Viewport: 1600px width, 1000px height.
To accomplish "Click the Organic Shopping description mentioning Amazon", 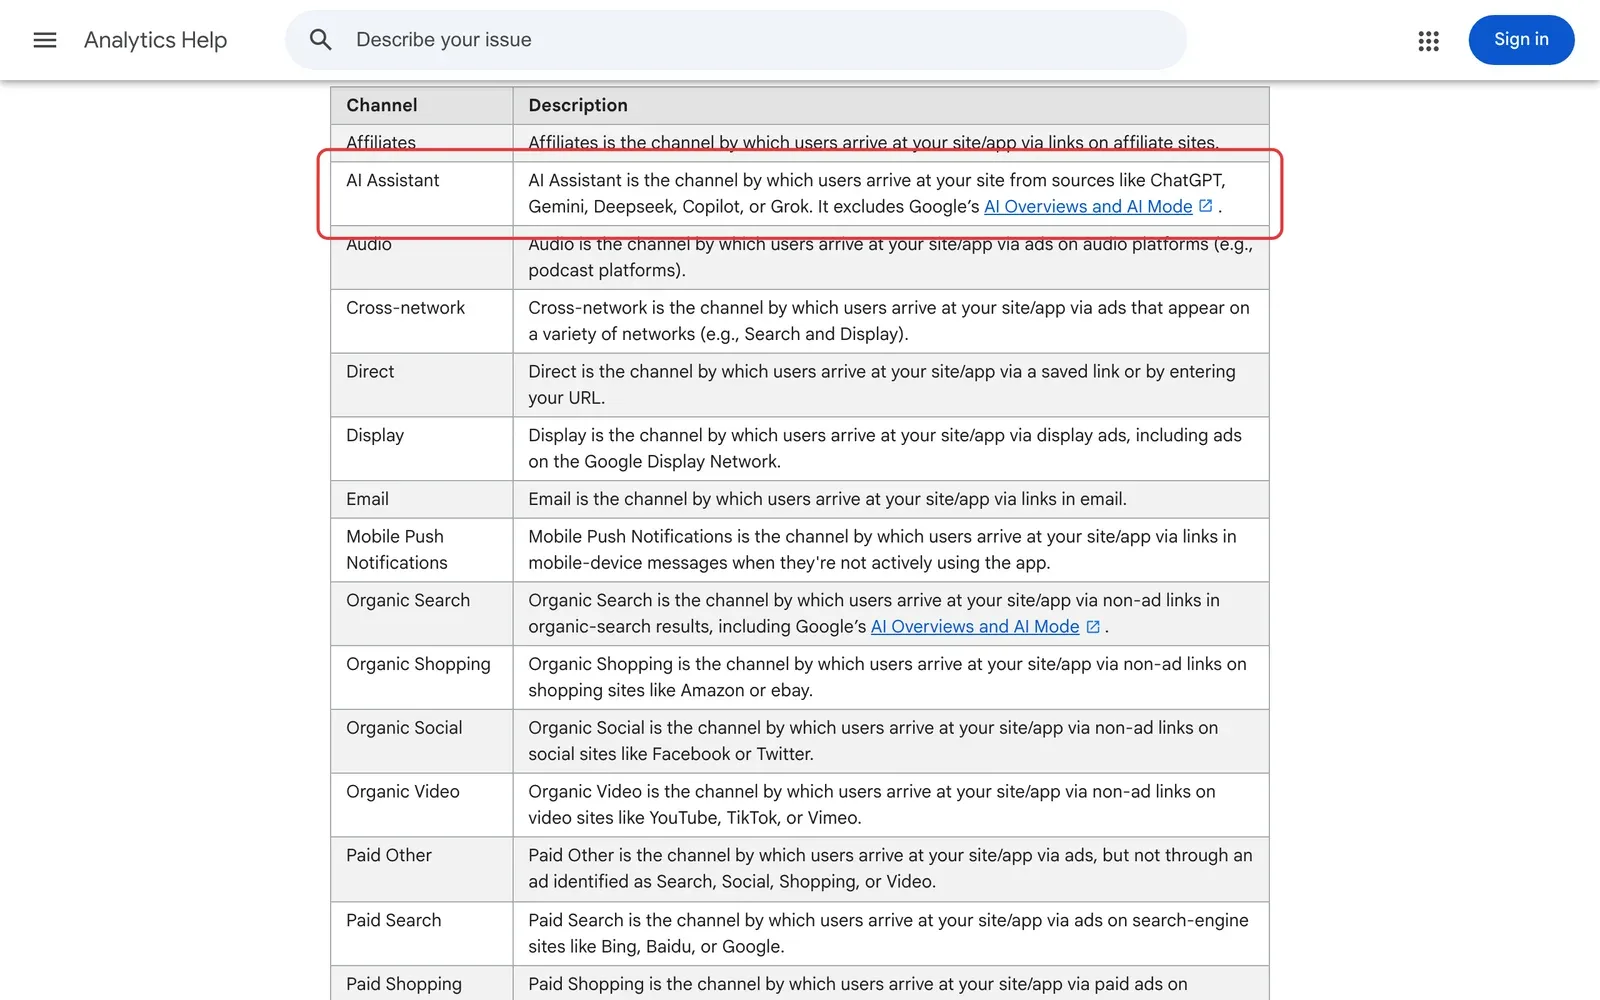I will 887,677.
